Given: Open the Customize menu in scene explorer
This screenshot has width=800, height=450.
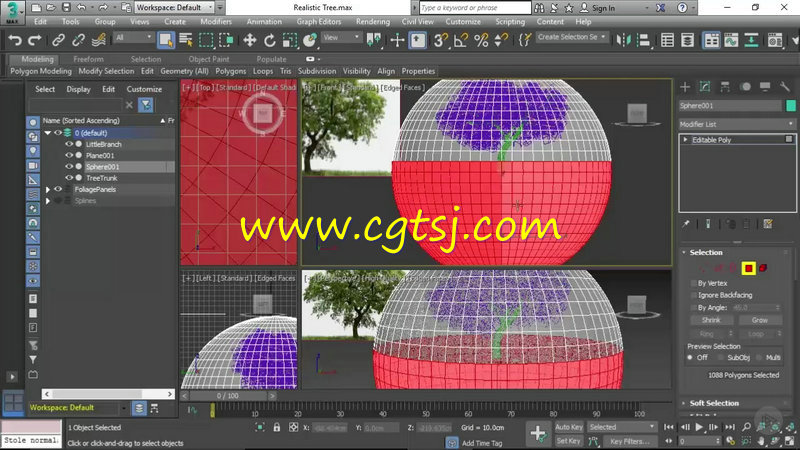Looking at the screenshot, I should pyautogui.click(x=144, y=89).
